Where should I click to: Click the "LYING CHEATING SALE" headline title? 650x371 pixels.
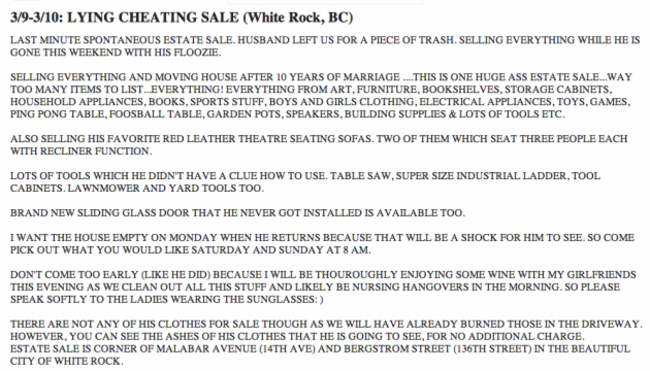pos(153,17)
